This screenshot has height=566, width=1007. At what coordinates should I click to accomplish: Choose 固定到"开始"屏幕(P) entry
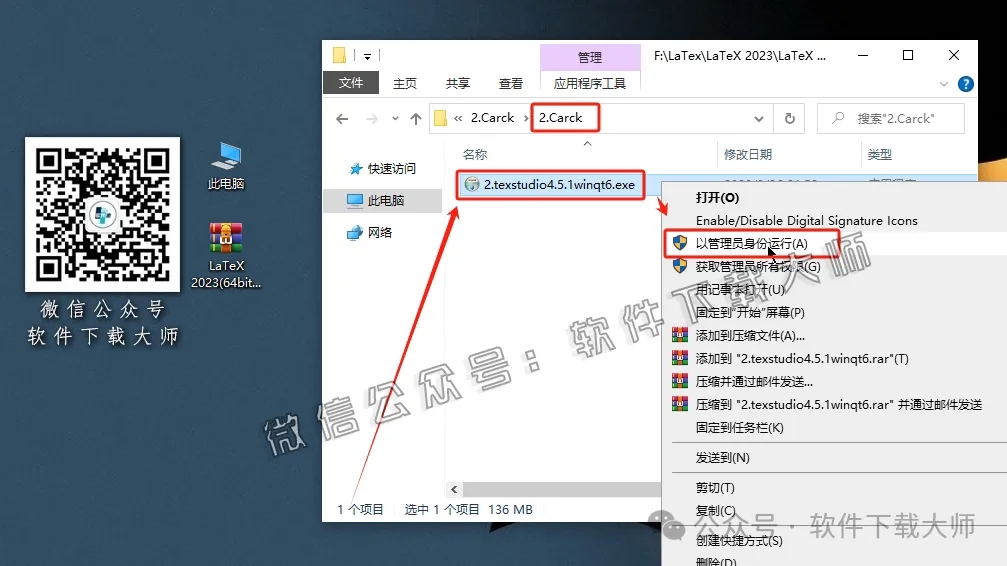(749, 312)
